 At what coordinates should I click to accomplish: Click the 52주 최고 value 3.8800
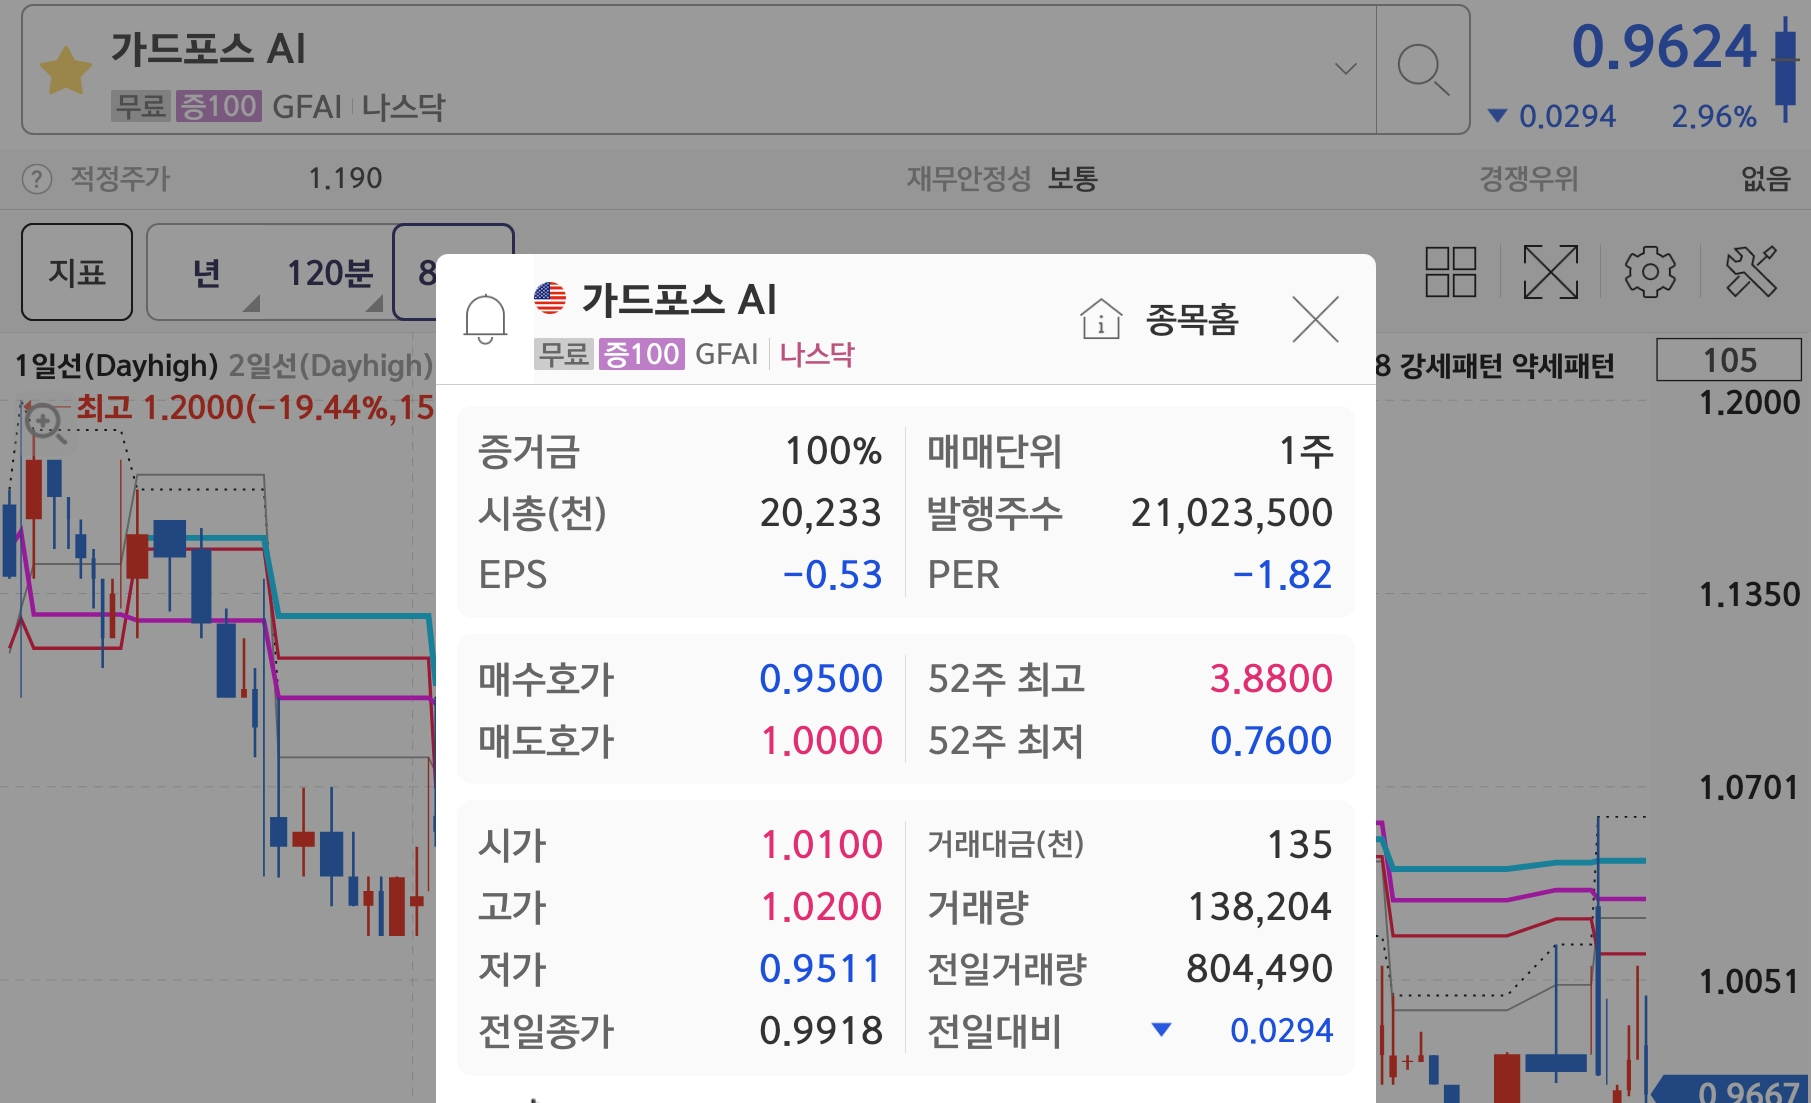(x=1271, y=679)
